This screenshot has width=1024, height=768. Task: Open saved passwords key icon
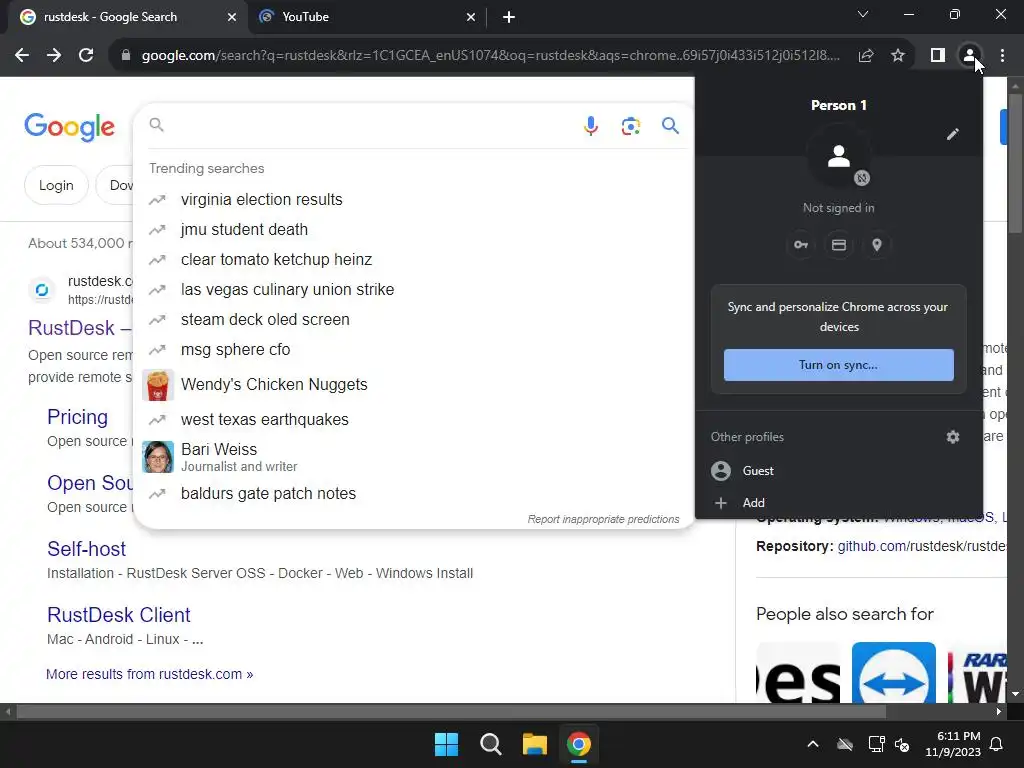[801, 245]
